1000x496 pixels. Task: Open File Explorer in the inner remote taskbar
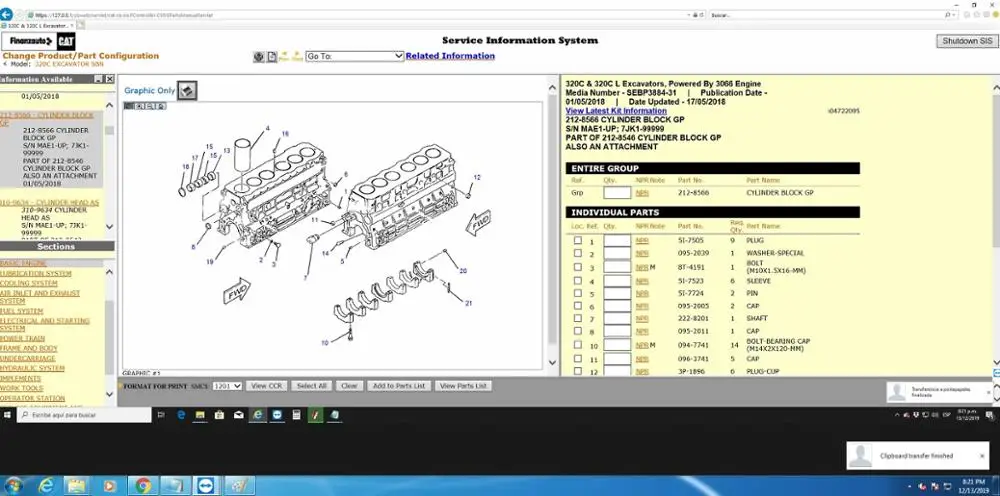200,415
